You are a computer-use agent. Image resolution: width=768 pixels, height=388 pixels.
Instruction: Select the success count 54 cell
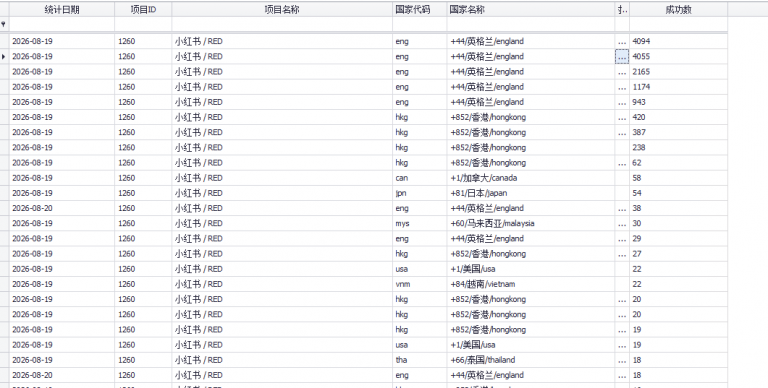coord(678,194)
